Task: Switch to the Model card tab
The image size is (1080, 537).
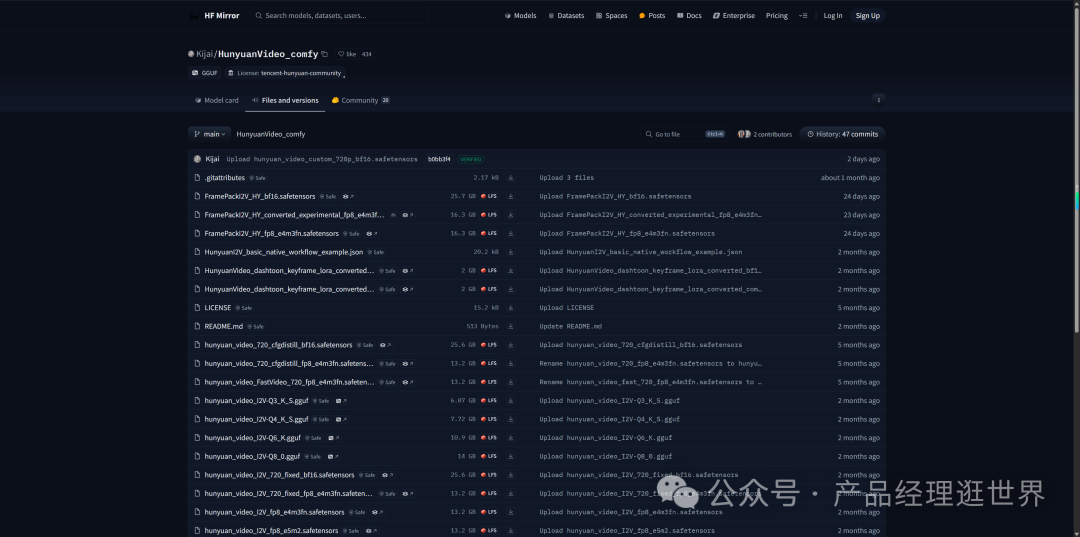Action: (216, 100)
